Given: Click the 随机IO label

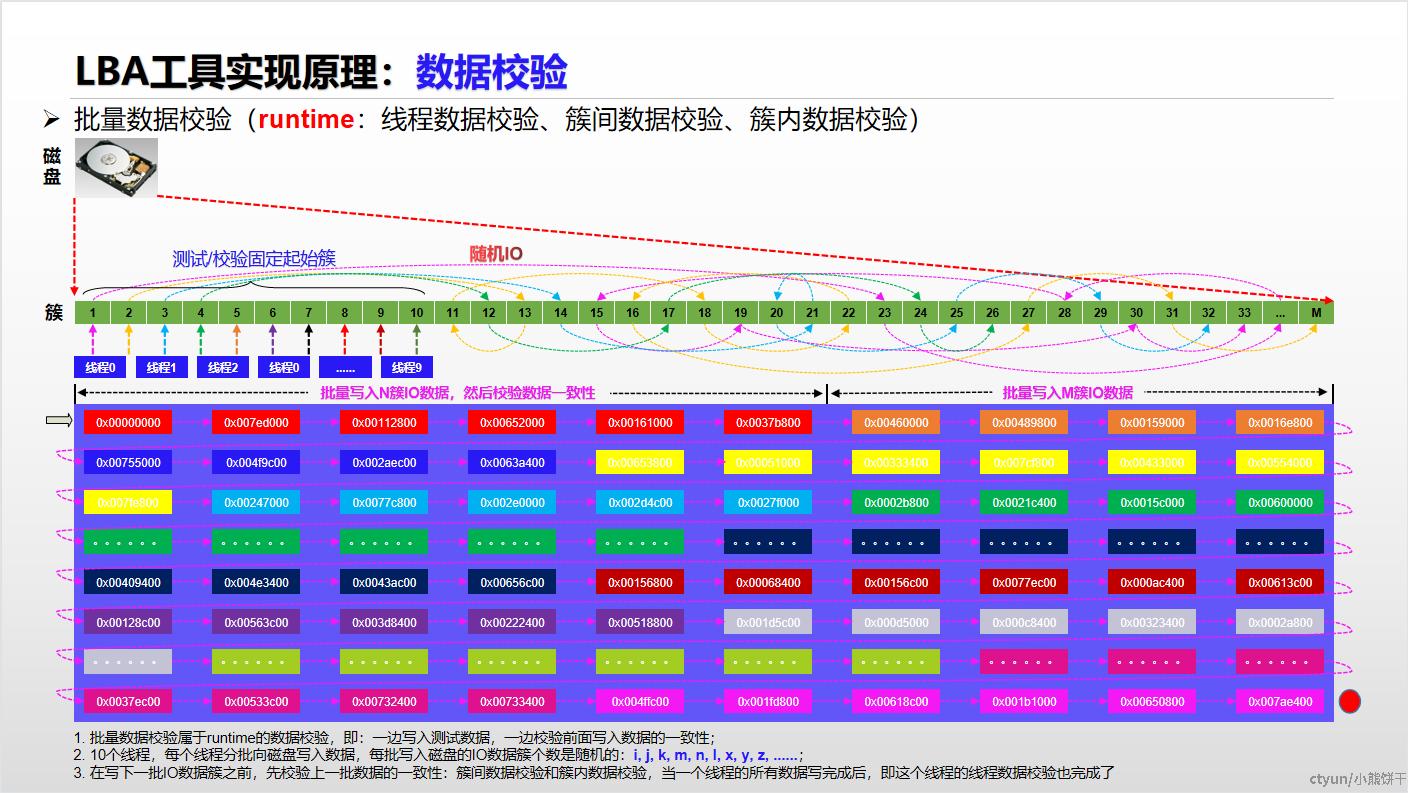Looking at the screenshot, I should click(x=496, y=254).
